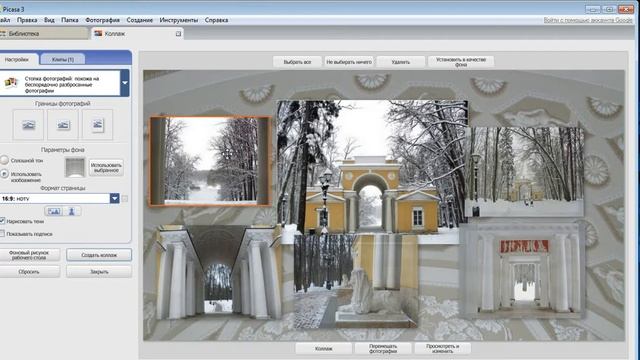Image resolution: width=640 pixels, height=360 pixels.
Task: Click the Закрыть button
Action: tap(99, 271)
